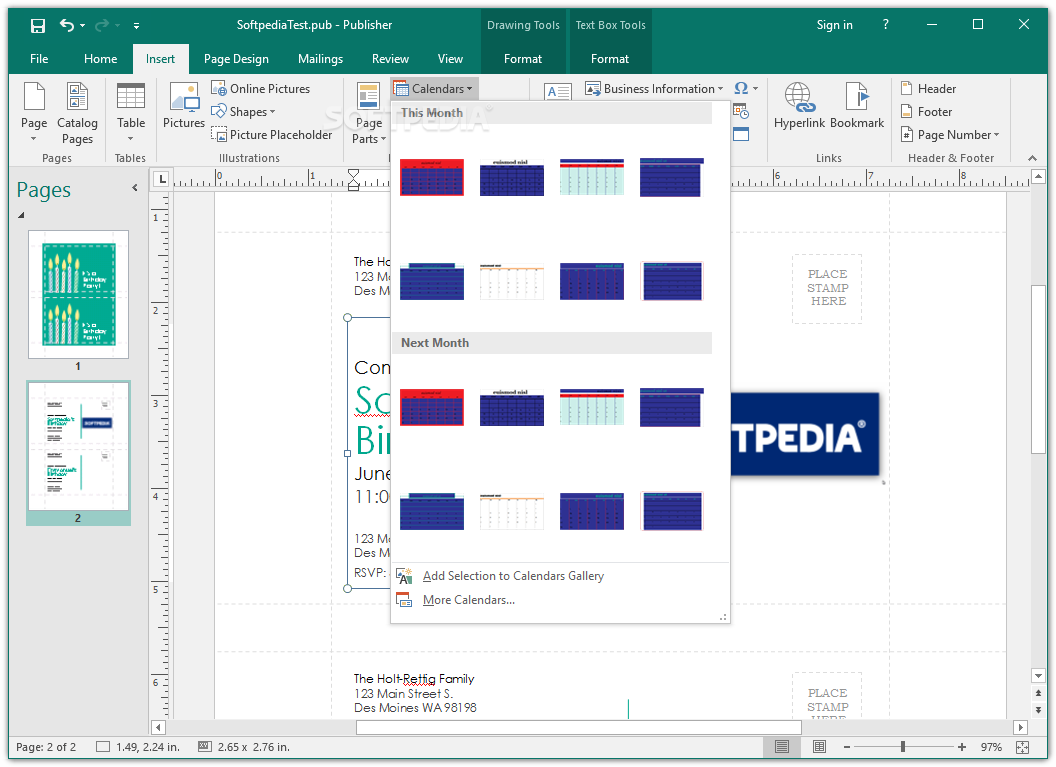Open Catalog Pages
Image resolution: width=1056 pixels, height=767 pixels.
pos(77,112)
